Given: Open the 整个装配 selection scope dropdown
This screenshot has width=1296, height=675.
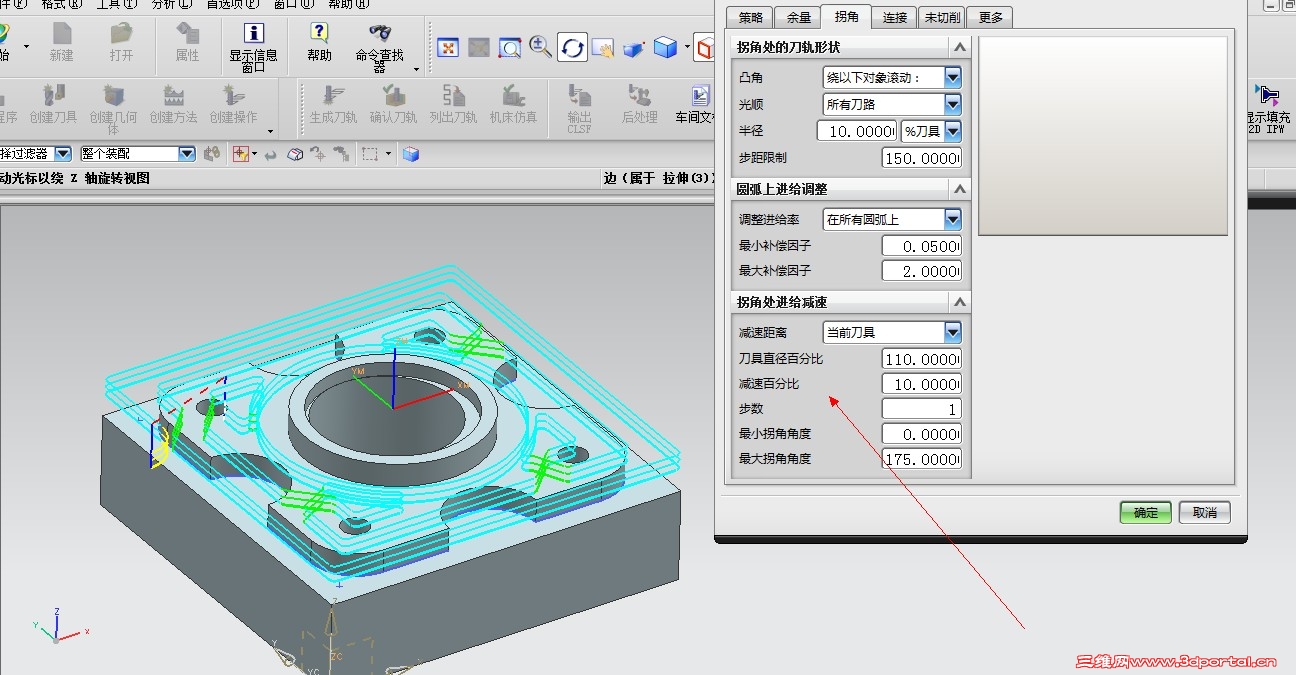Looking at the screenshot, I should [187, 154].
